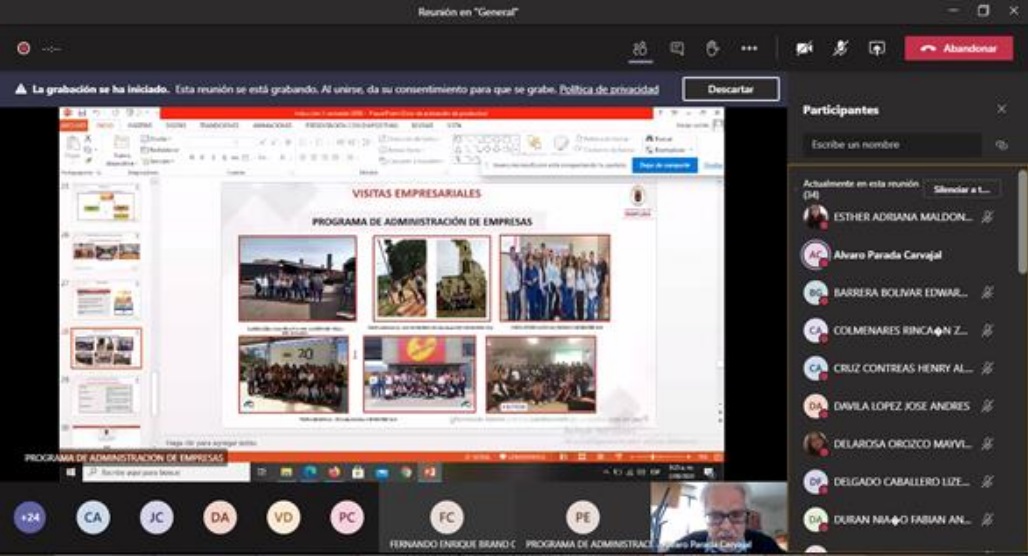Click the recording indicator red dot
Image resolution: width=1028 pixels, height=556 pixels.
pos(23,48)
